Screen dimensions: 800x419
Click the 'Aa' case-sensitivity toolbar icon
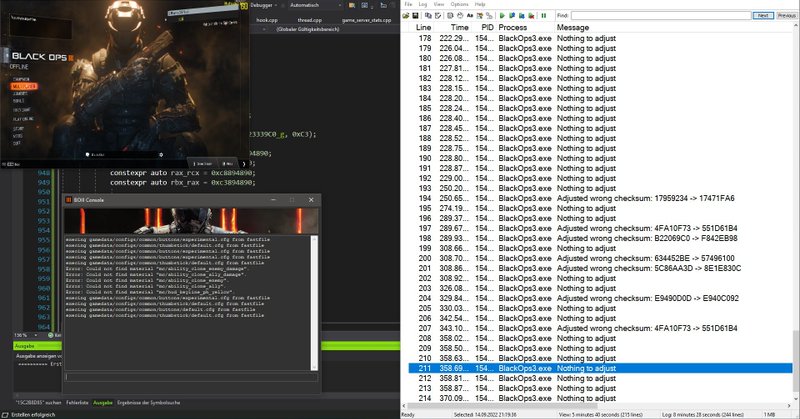[470, 16]
